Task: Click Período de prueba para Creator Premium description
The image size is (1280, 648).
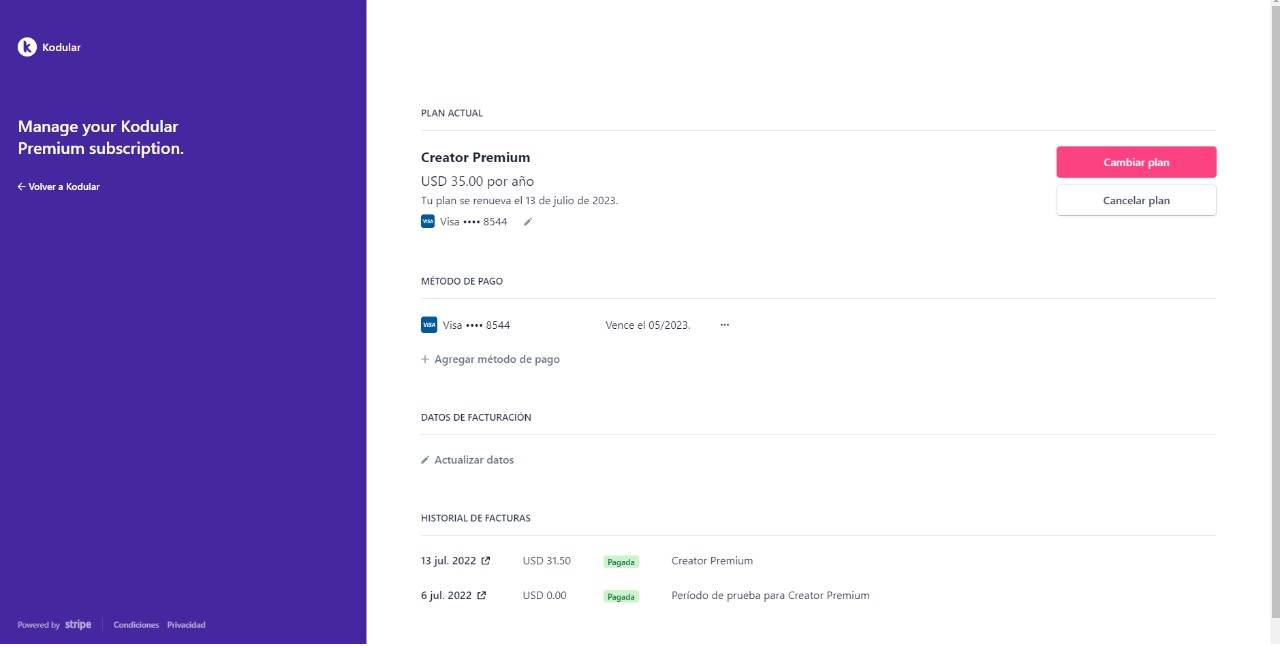Action: (770, 596)
